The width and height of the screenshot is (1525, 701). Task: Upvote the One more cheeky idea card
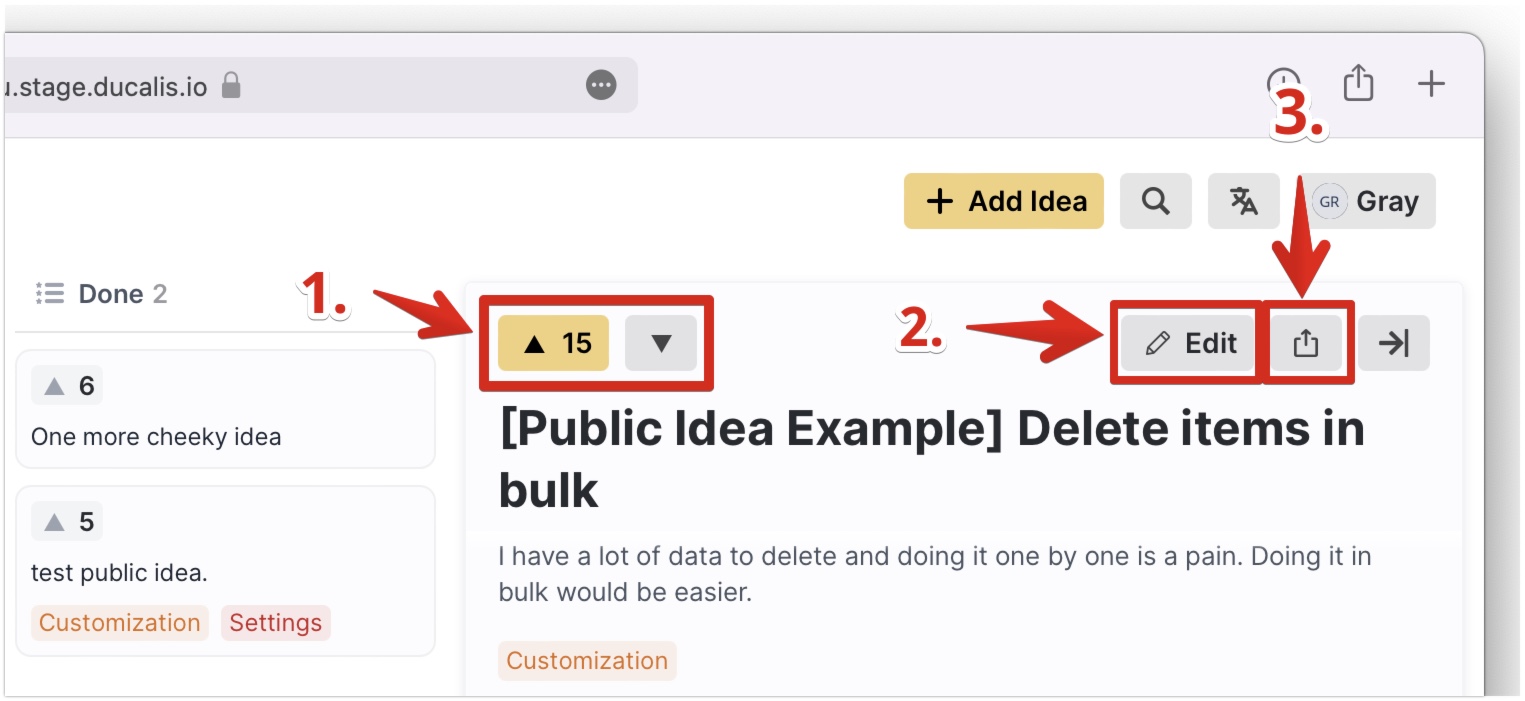pos(67,386)
